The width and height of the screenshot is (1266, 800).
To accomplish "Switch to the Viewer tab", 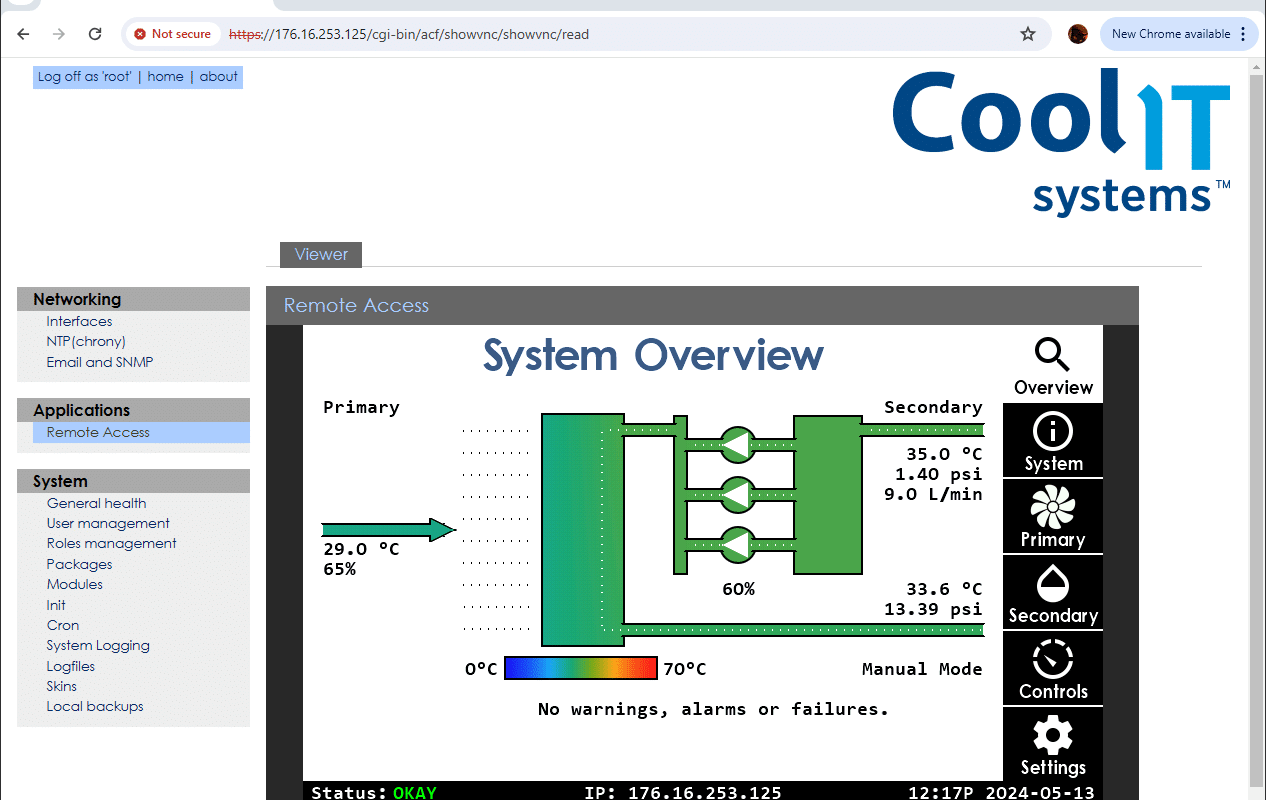I will [321, 255].
